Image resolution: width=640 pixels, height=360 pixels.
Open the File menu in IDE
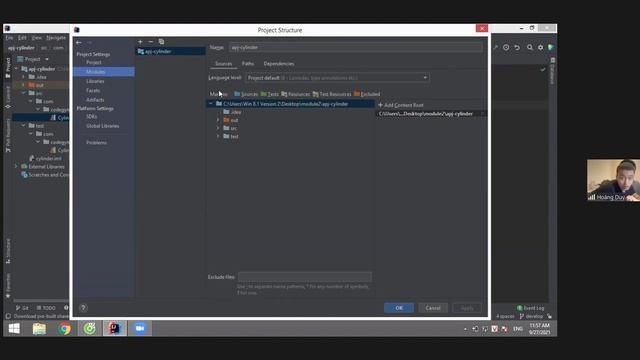coord(9,38)
